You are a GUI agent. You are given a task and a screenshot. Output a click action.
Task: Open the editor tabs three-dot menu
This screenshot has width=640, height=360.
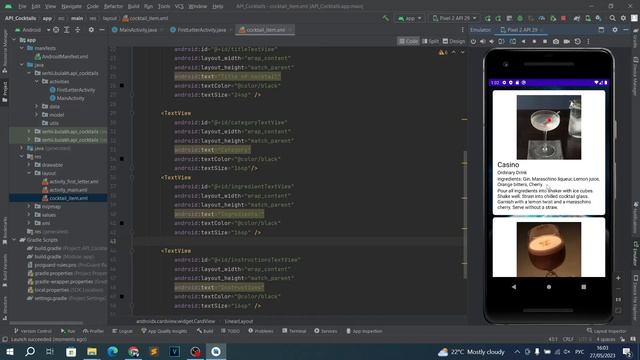point(462,30)
